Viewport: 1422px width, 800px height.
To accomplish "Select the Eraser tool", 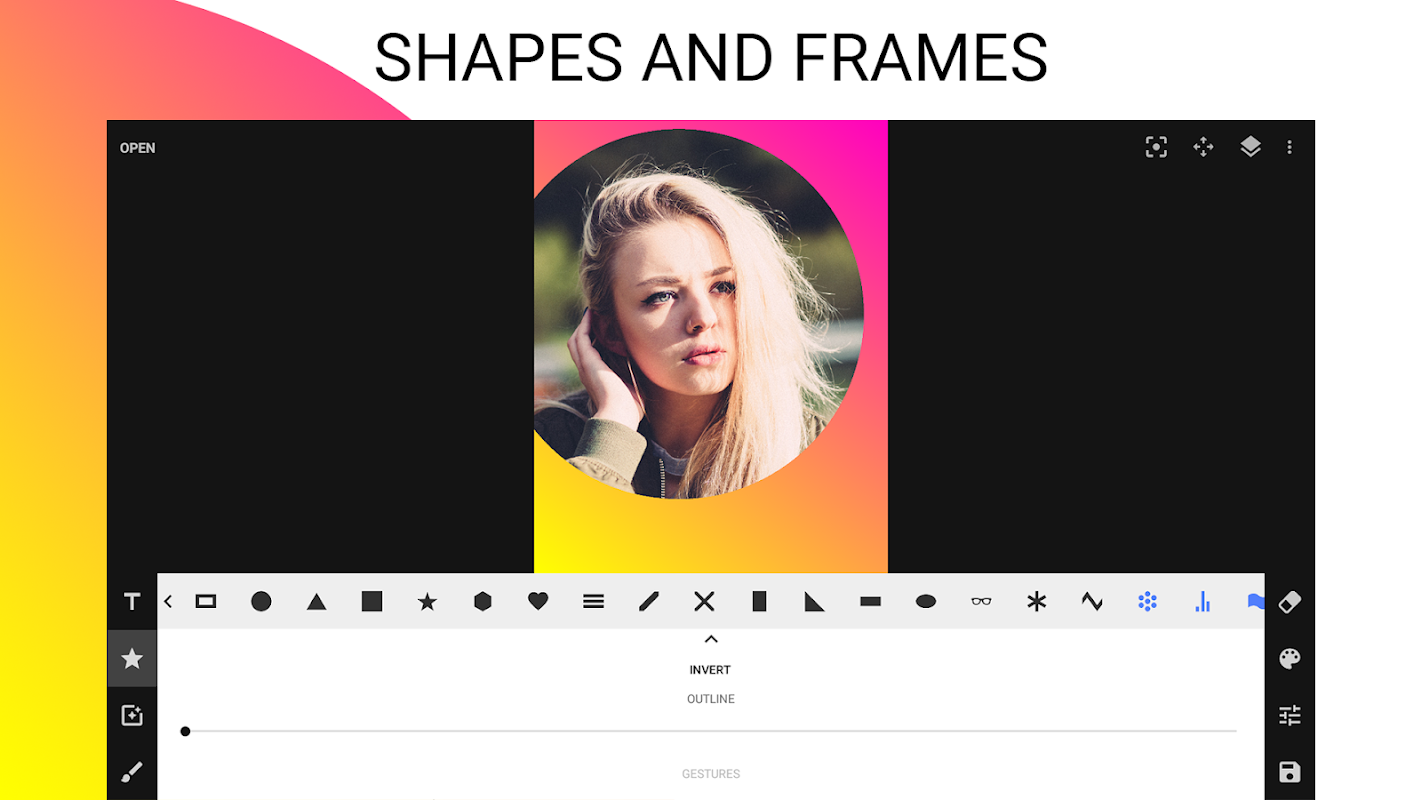I will click(1290, 601).
